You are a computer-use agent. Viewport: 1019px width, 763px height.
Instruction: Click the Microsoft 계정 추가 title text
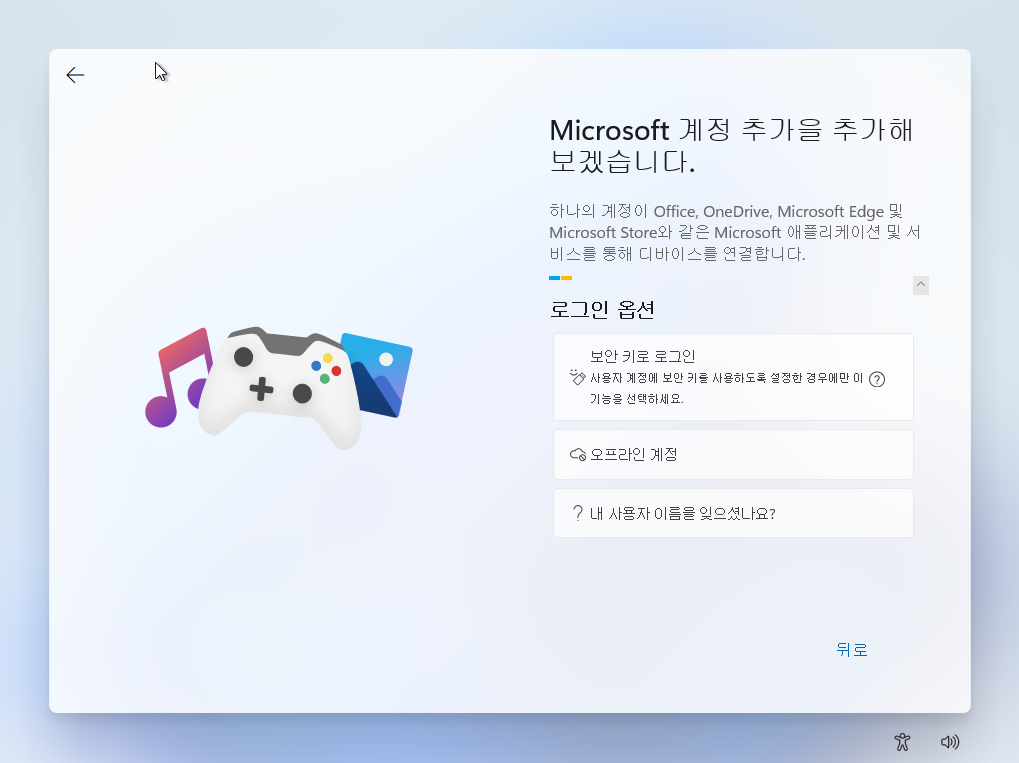(x=732, y=146)
